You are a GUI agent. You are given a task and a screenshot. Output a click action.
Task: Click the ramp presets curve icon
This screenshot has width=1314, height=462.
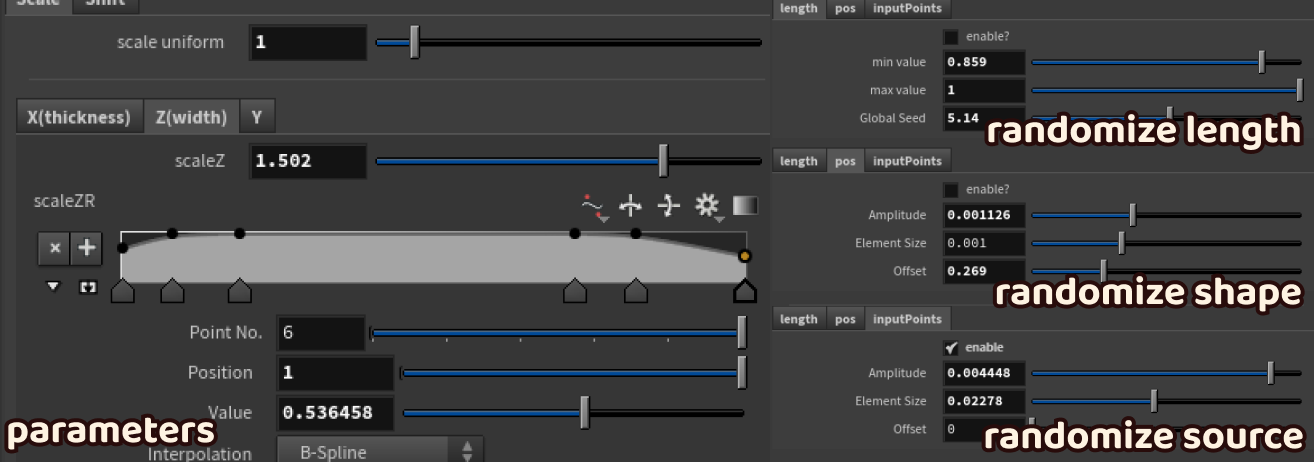point(594,206)
